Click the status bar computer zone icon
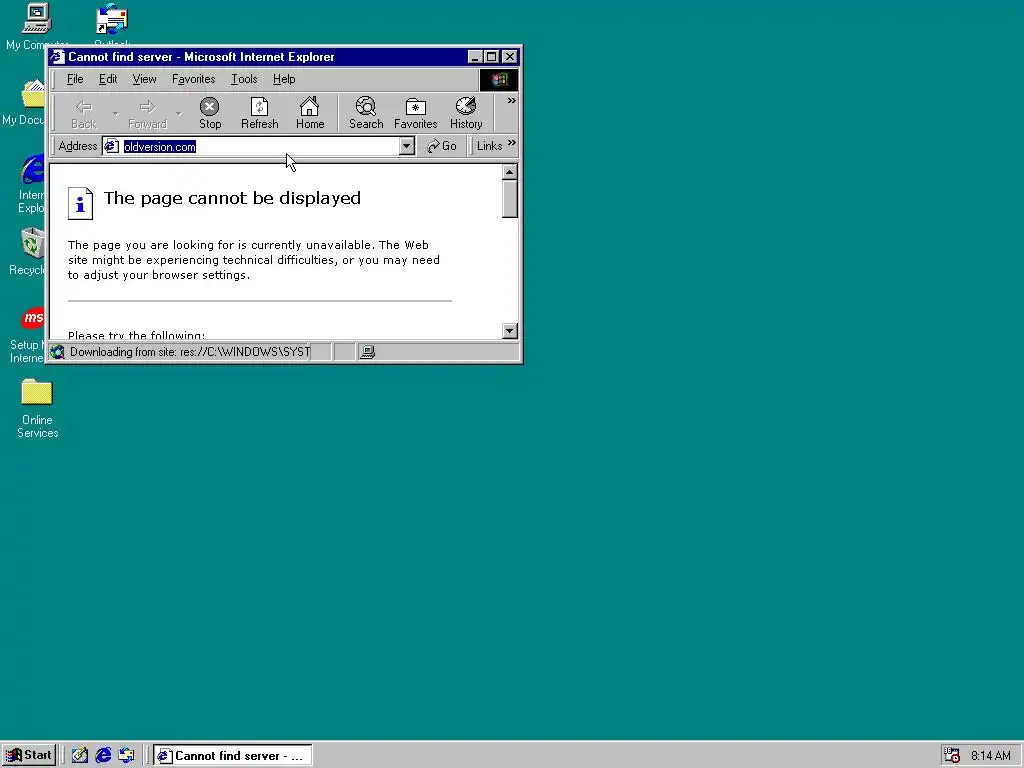 point(368,352)
